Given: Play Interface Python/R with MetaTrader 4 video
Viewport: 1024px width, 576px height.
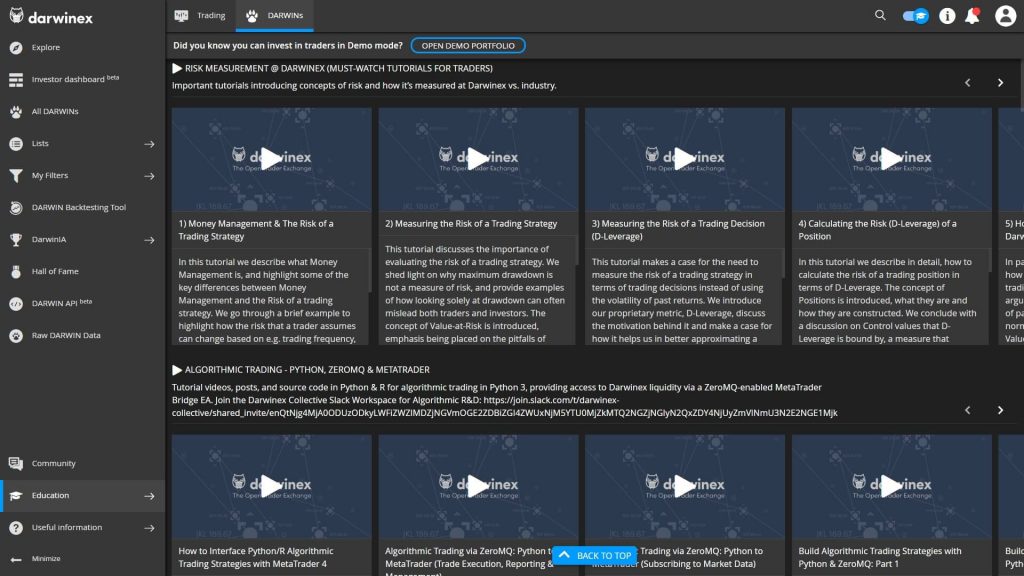Looking at the screenshot, I should click(271, 486).
